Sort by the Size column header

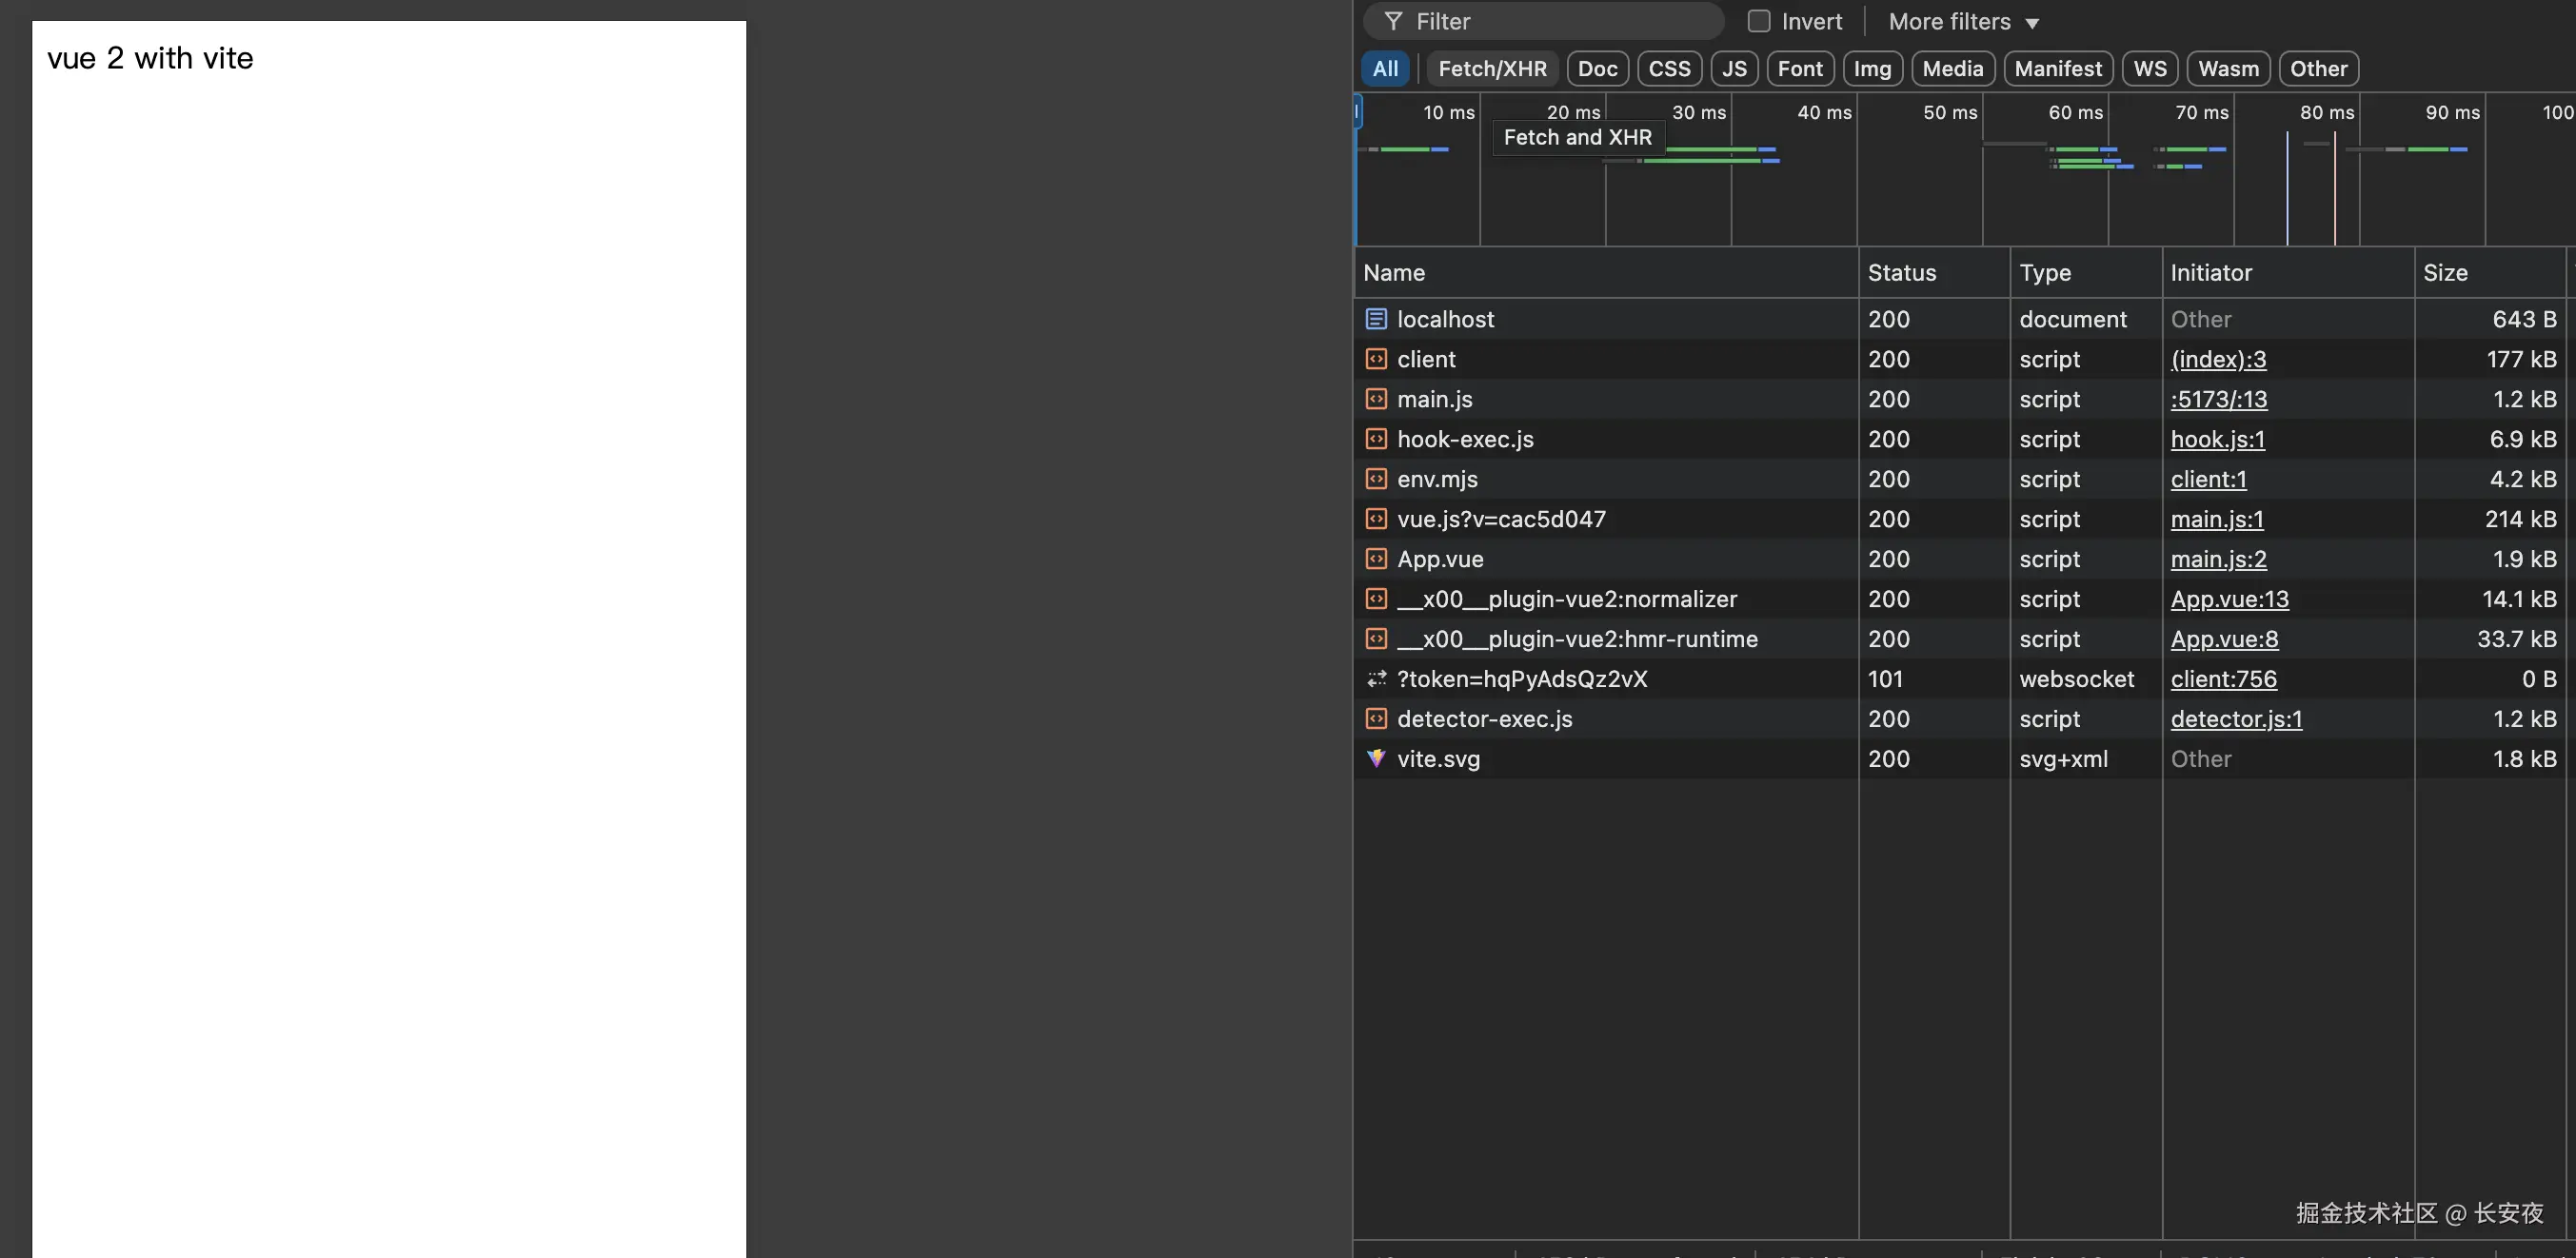2445,273
